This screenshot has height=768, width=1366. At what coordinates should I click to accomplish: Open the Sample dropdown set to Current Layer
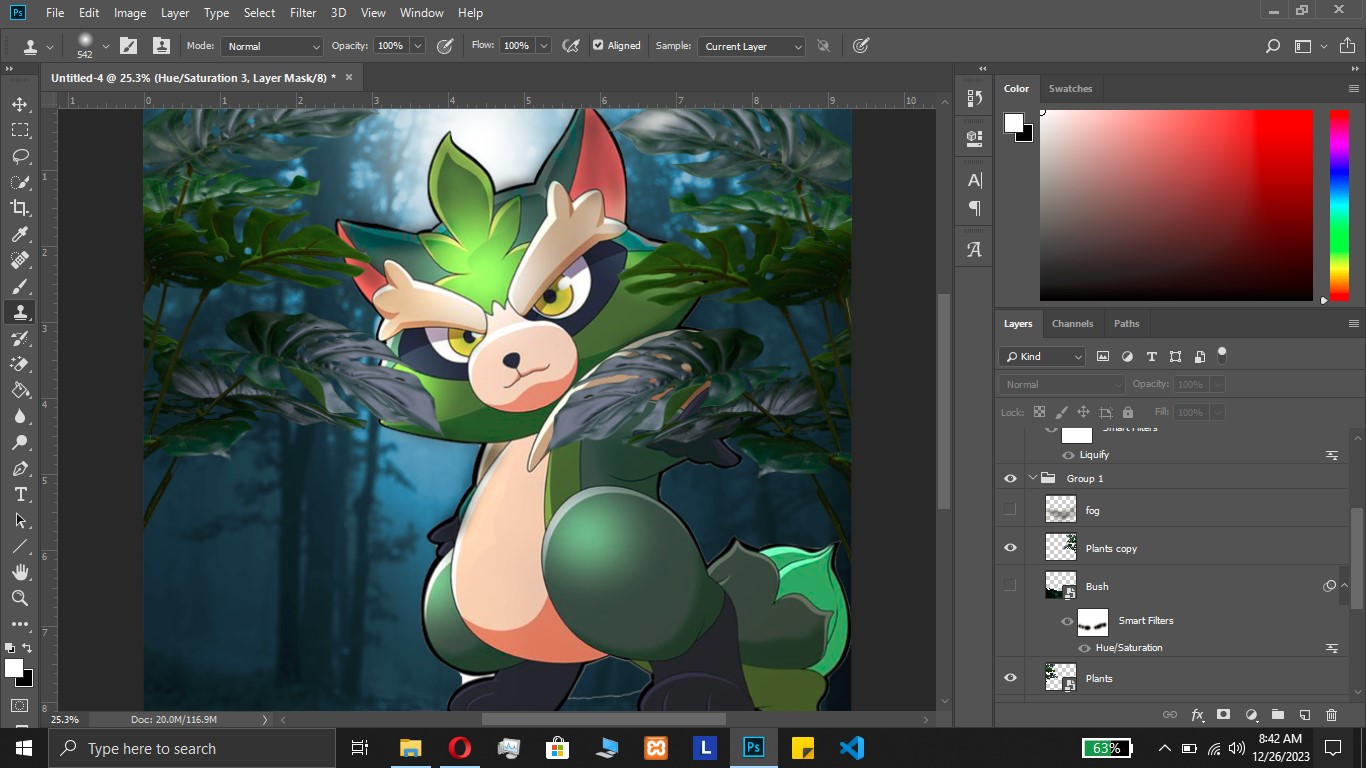click(752, 46)
